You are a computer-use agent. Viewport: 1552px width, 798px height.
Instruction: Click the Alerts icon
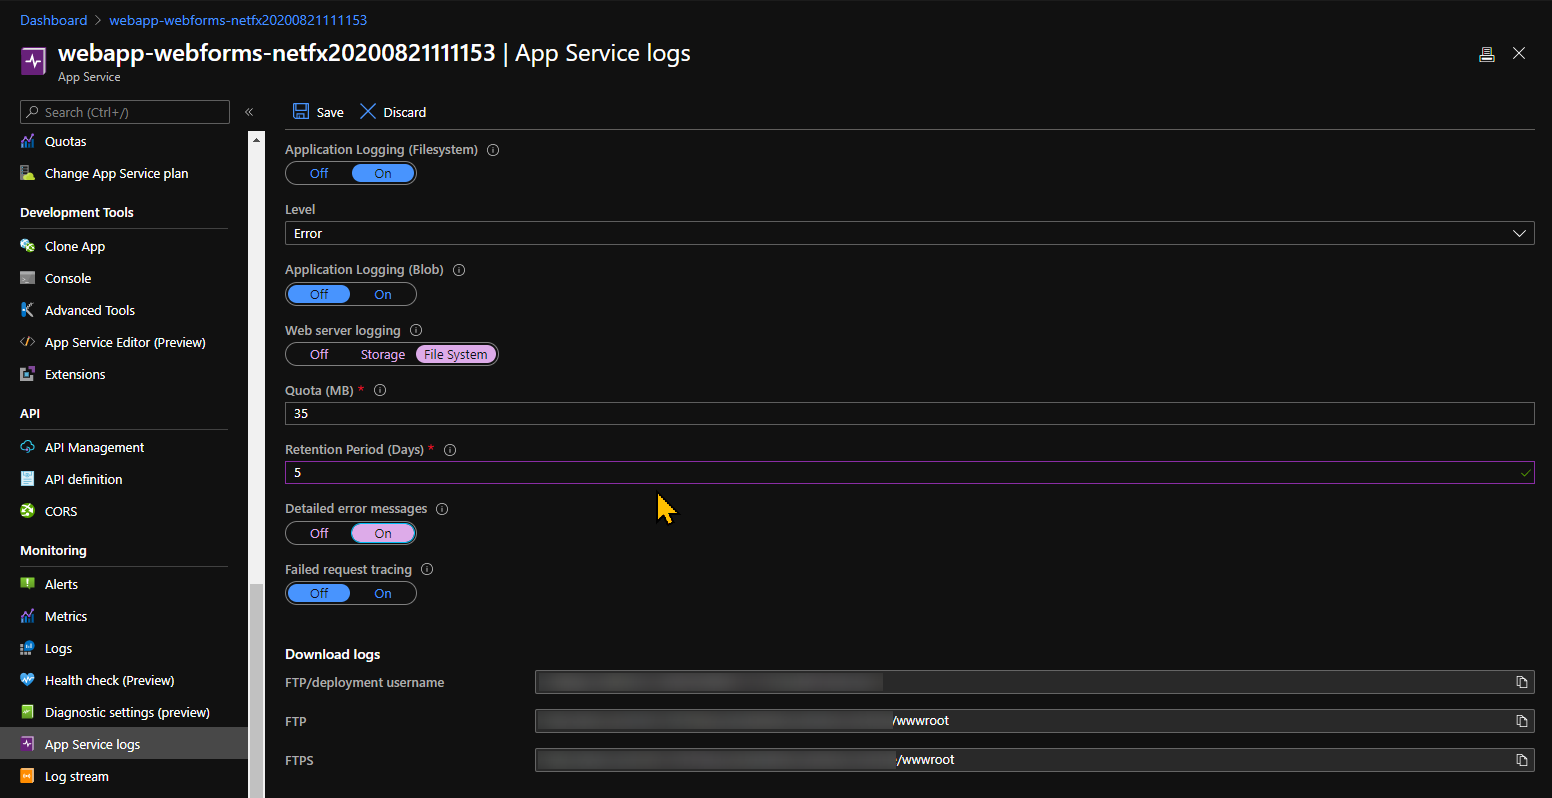pos(27,584)
